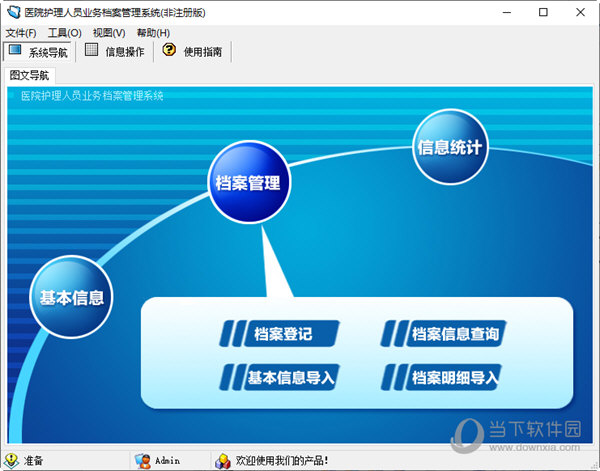
Task: Expand the 帮助(H) menu
Action: click(x=153, y=33)
